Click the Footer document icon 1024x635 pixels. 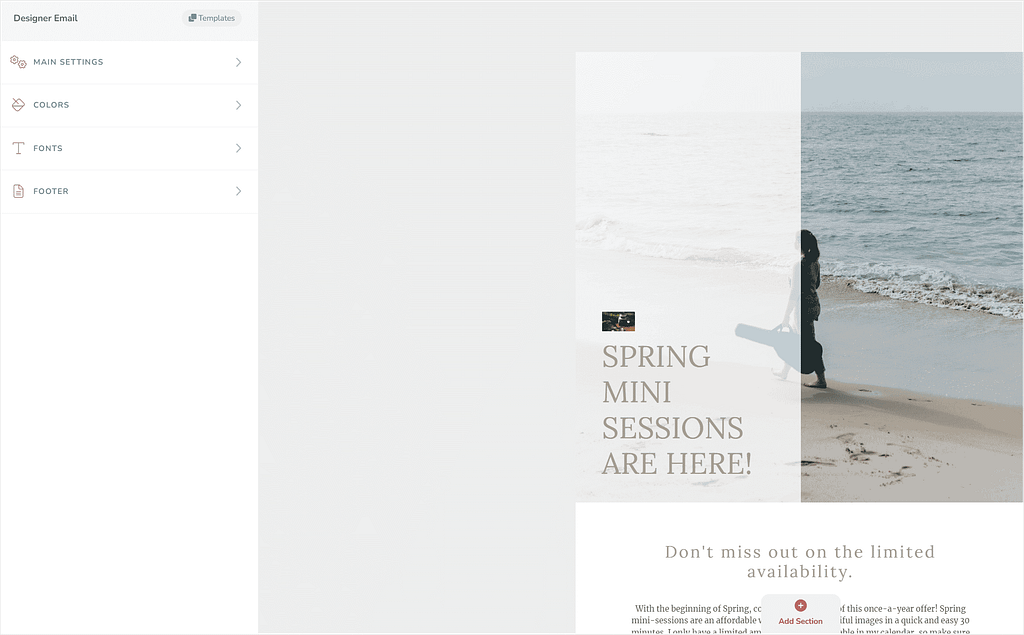coord(18,191)
